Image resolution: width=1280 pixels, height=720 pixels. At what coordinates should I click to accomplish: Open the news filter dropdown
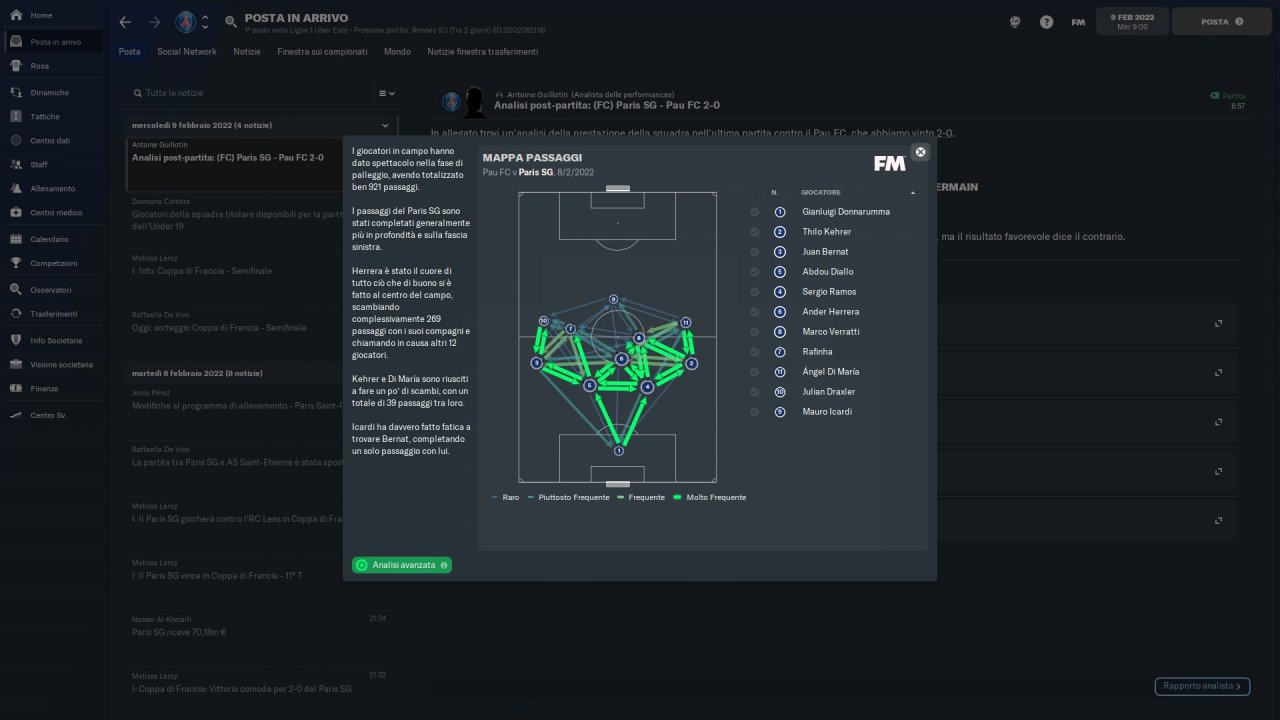[x=387, y=93]
